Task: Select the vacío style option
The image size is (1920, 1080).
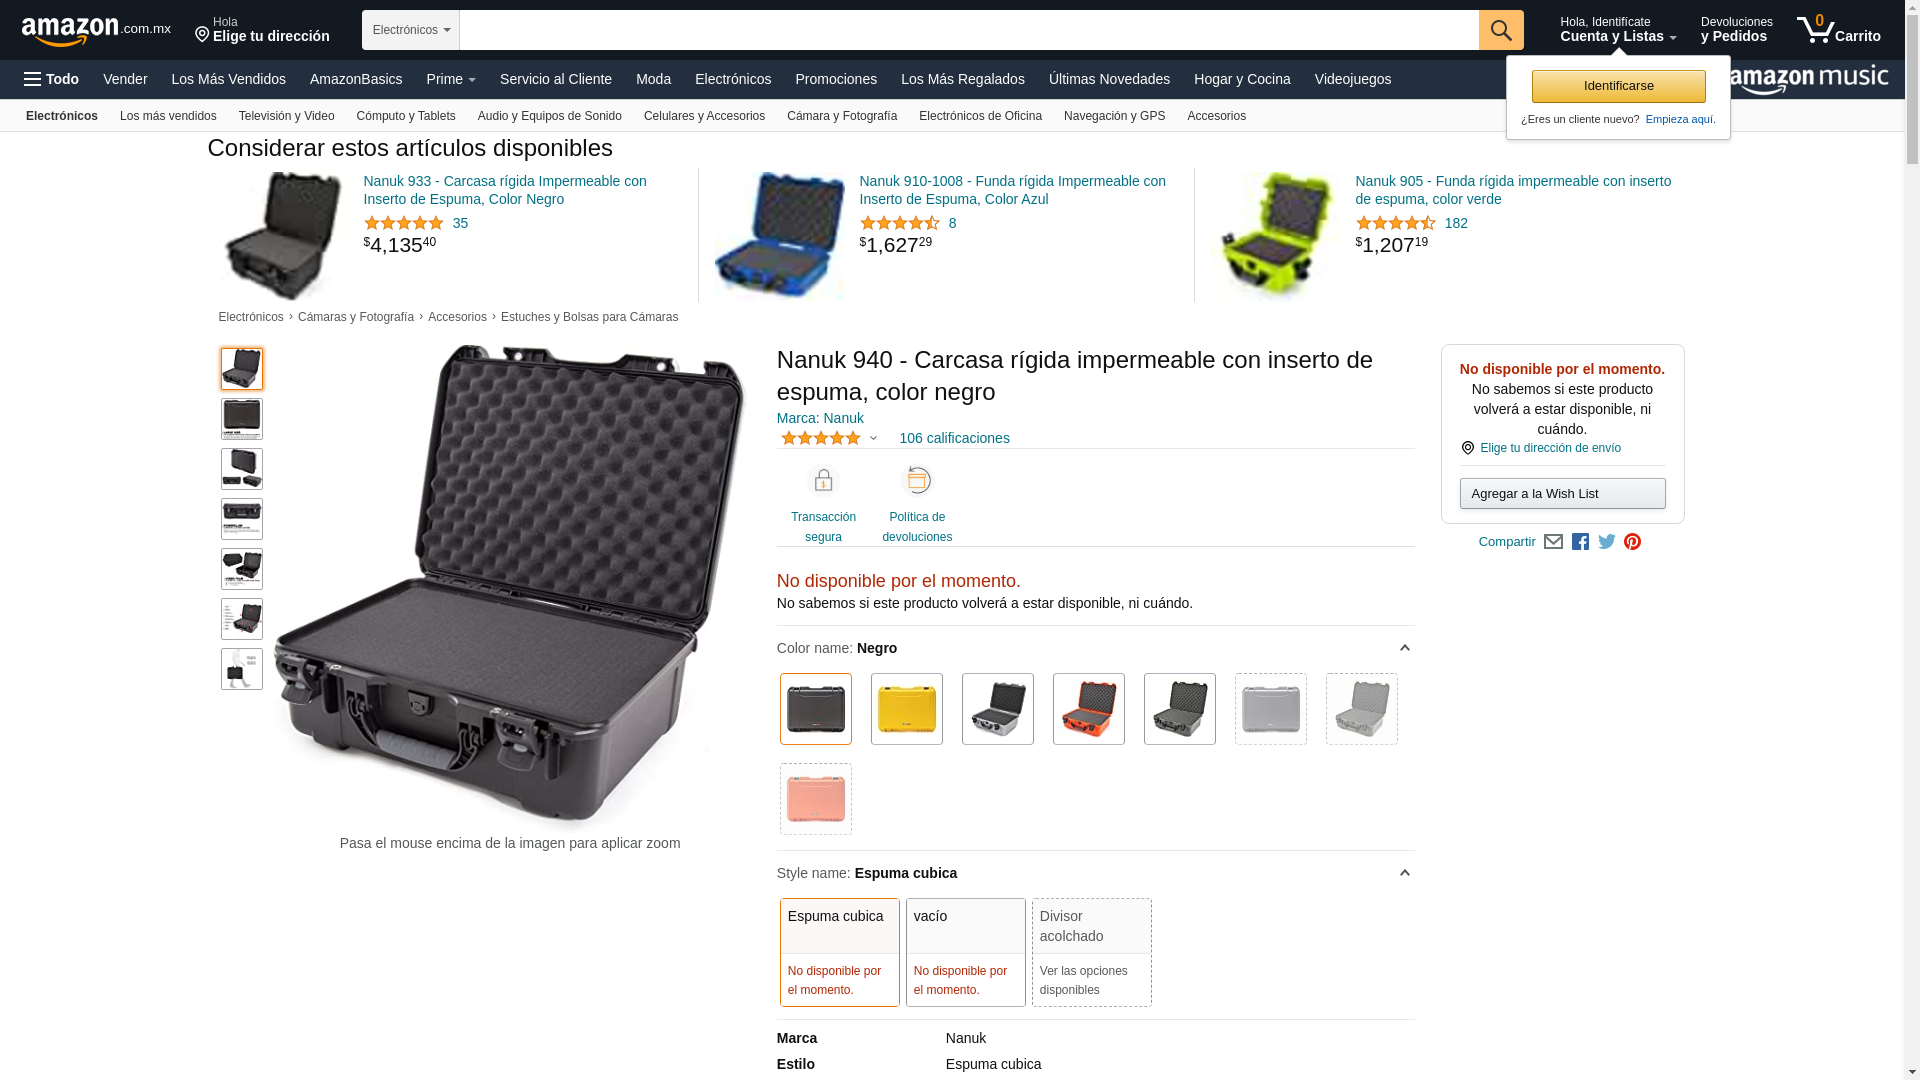Action: 966,952
